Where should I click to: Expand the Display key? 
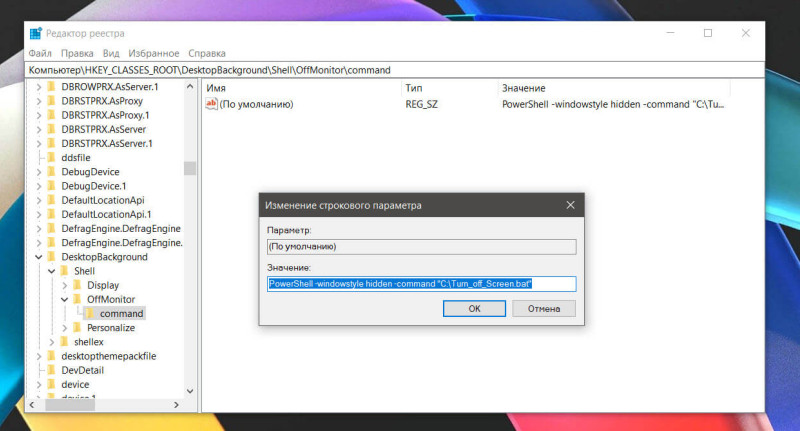(x=64, y=285)
